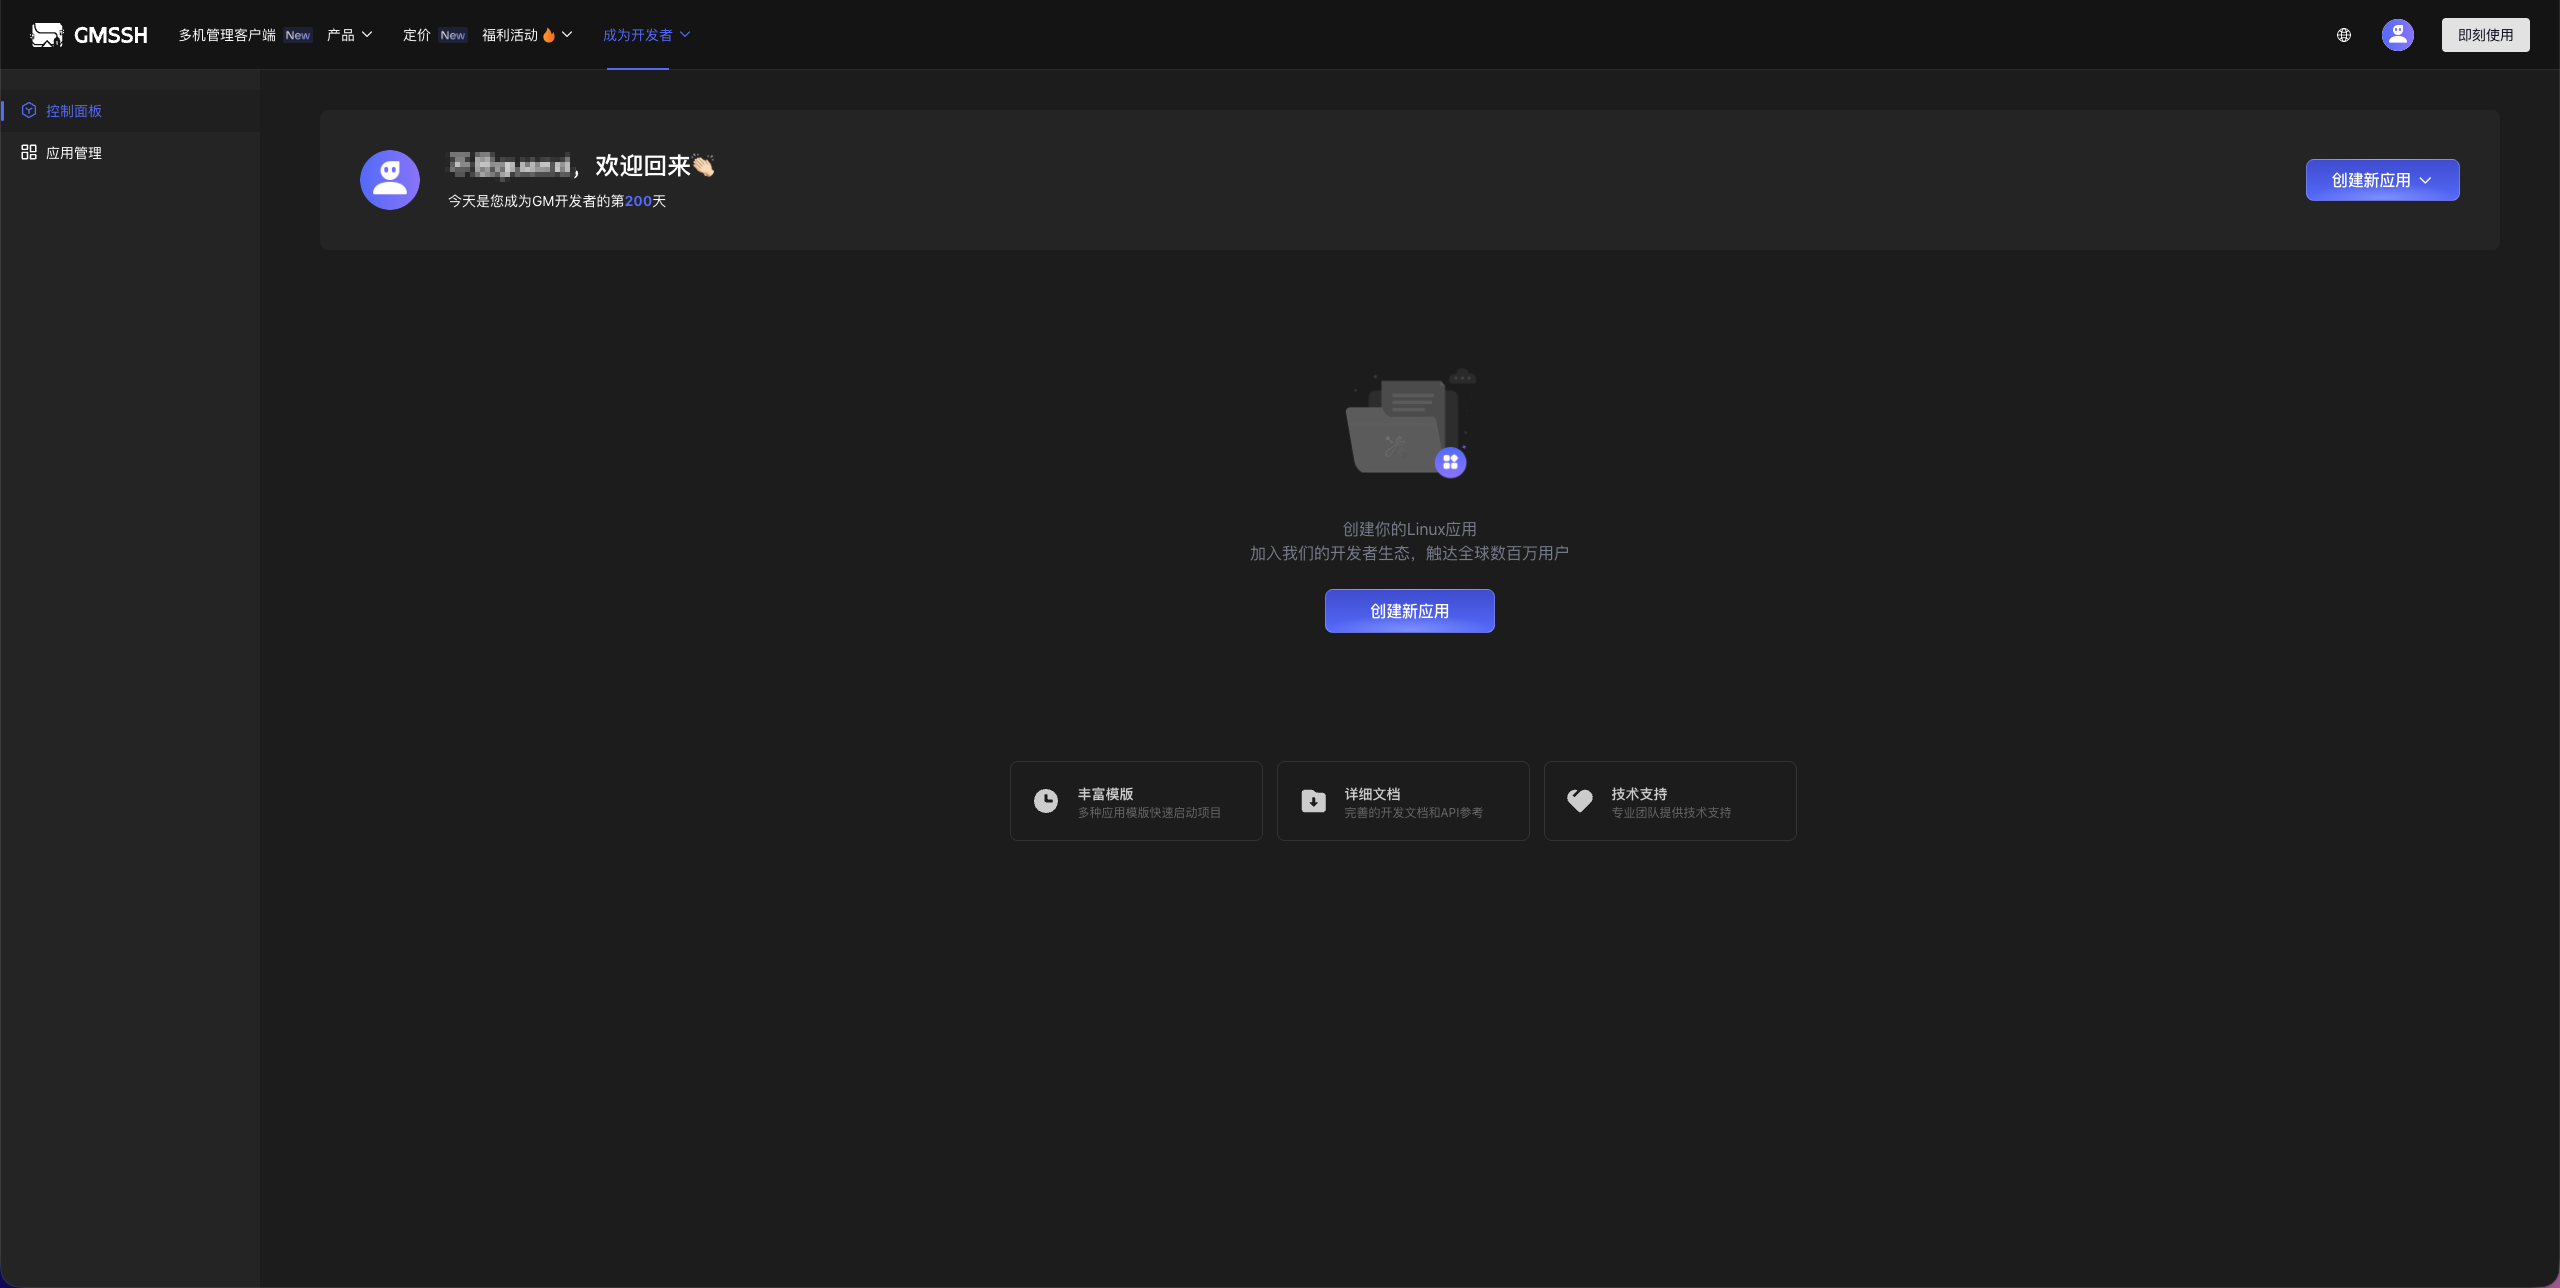Open the purple user avatar in top bar
This screenshot has width=2560, height=1288.
(2397, 34)
